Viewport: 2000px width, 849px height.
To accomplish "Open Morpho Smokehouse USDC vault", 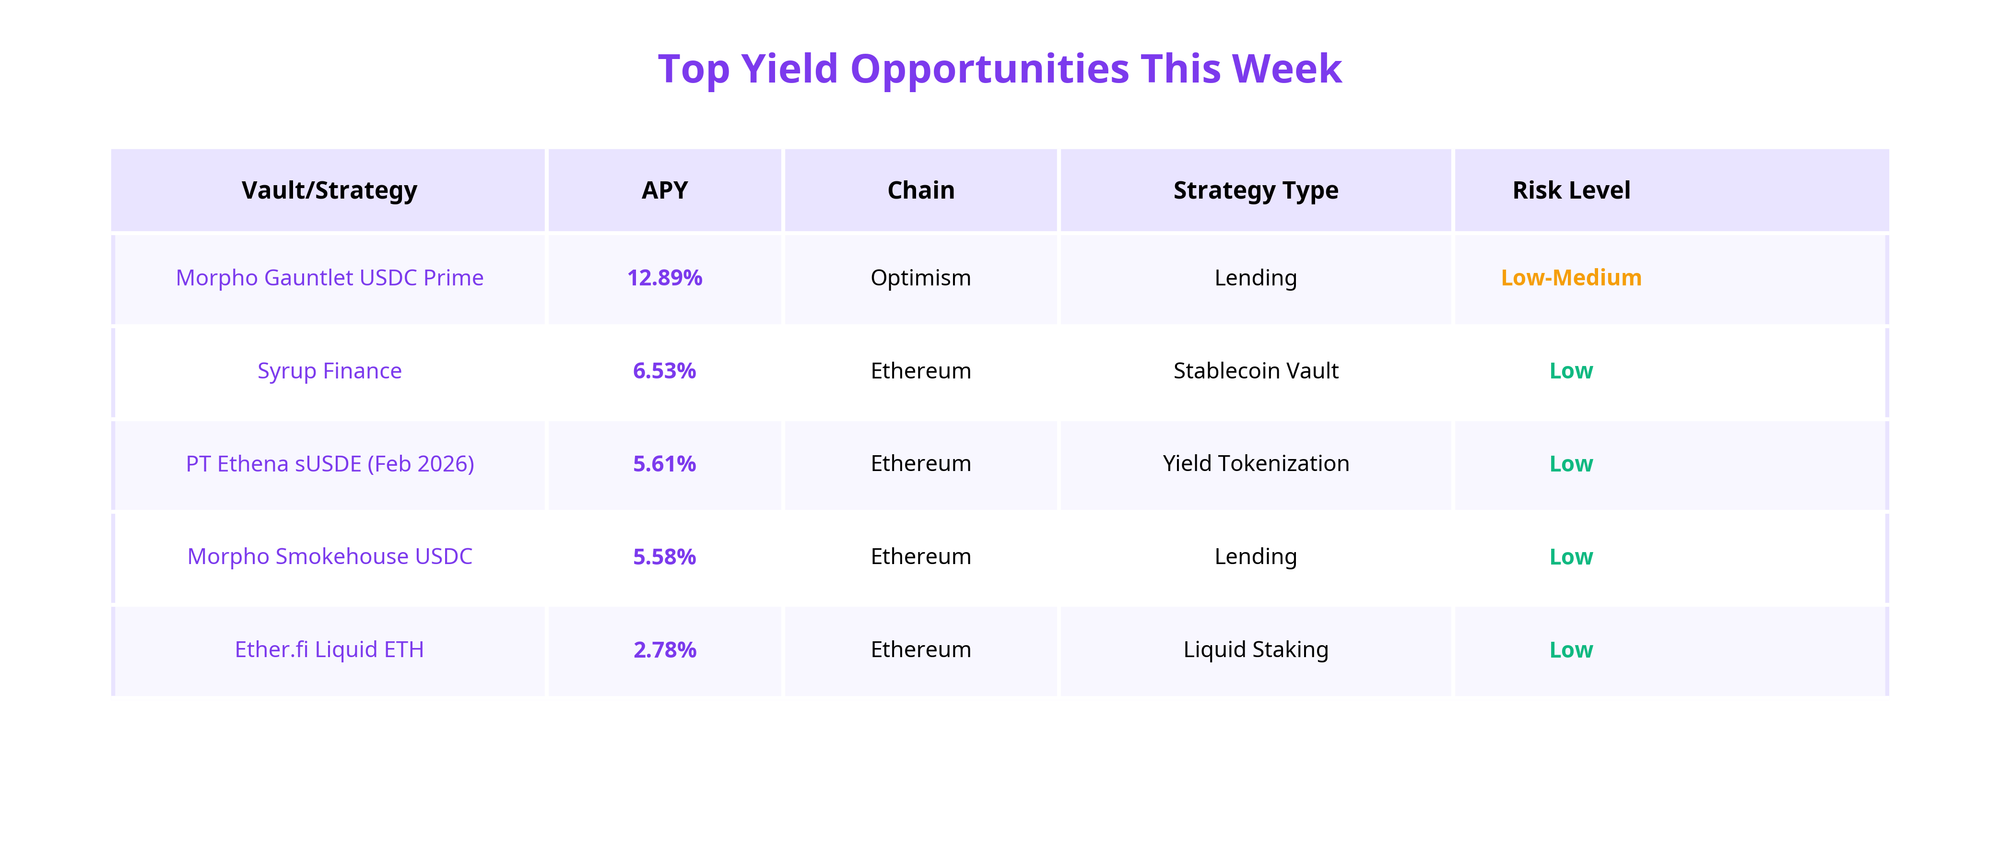I will 329,557.
